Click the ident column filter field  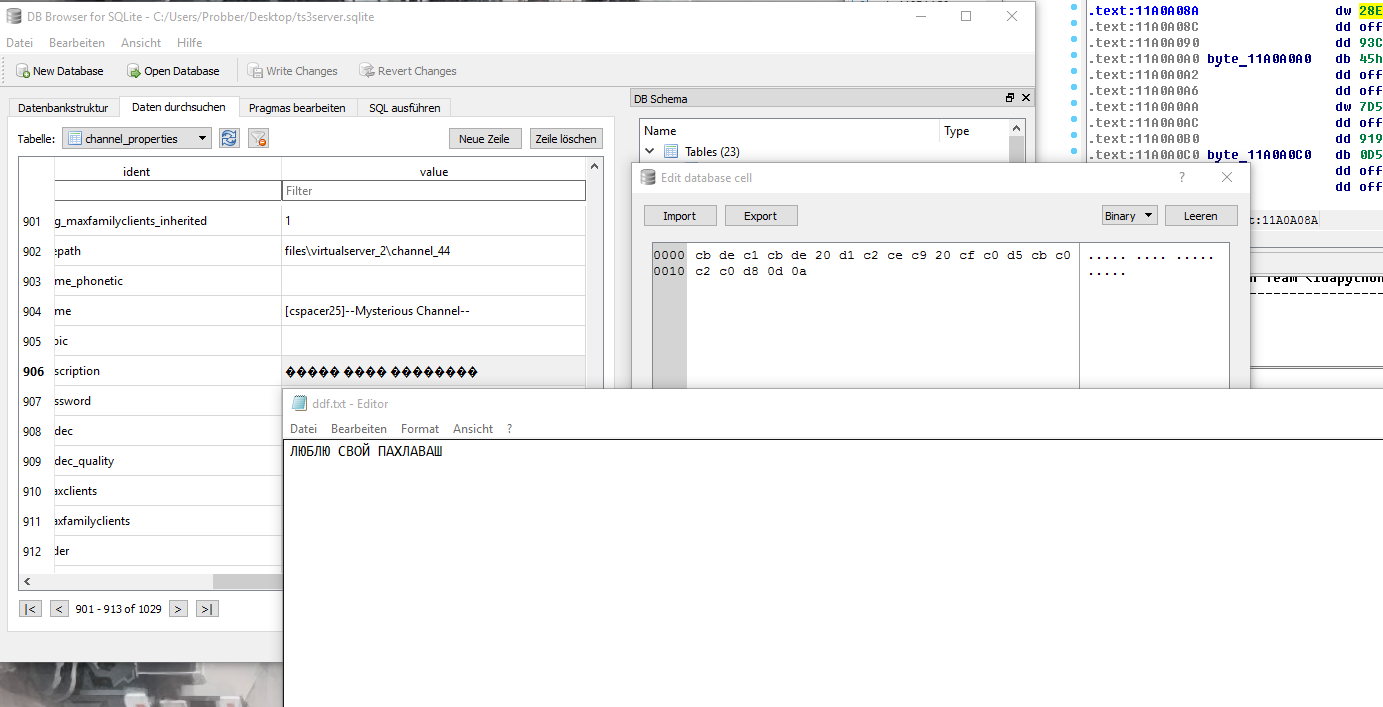tap(168, 190)
